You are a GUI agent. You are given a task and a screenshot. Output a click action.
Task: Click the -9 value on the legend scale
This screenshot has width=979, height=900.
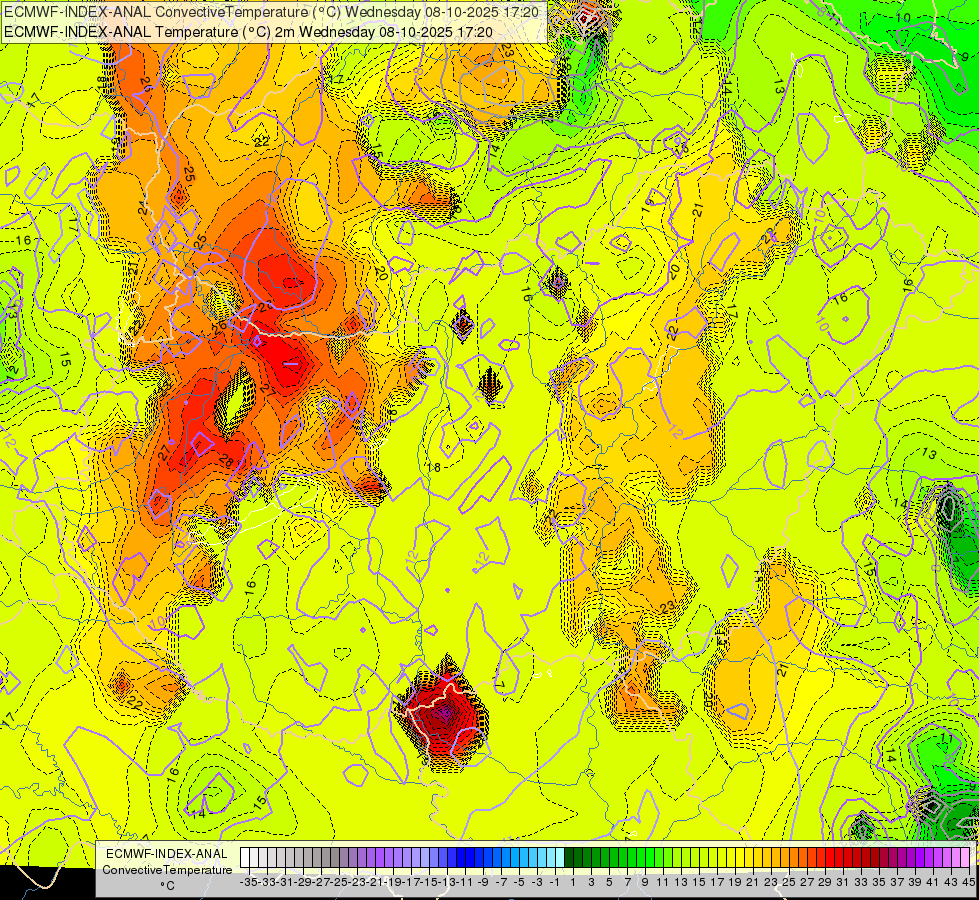483,882
